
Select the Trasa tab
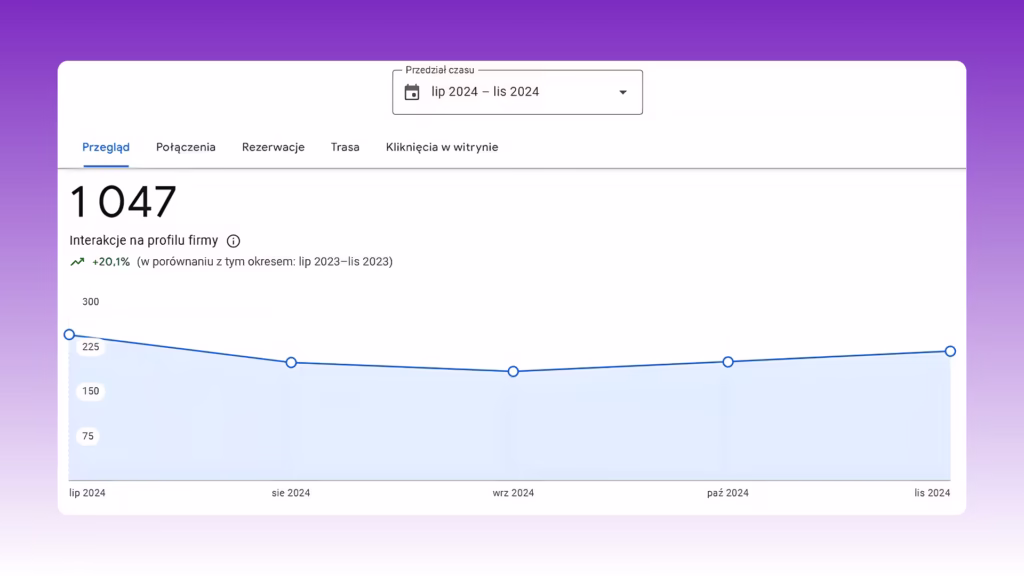[345, 147]
